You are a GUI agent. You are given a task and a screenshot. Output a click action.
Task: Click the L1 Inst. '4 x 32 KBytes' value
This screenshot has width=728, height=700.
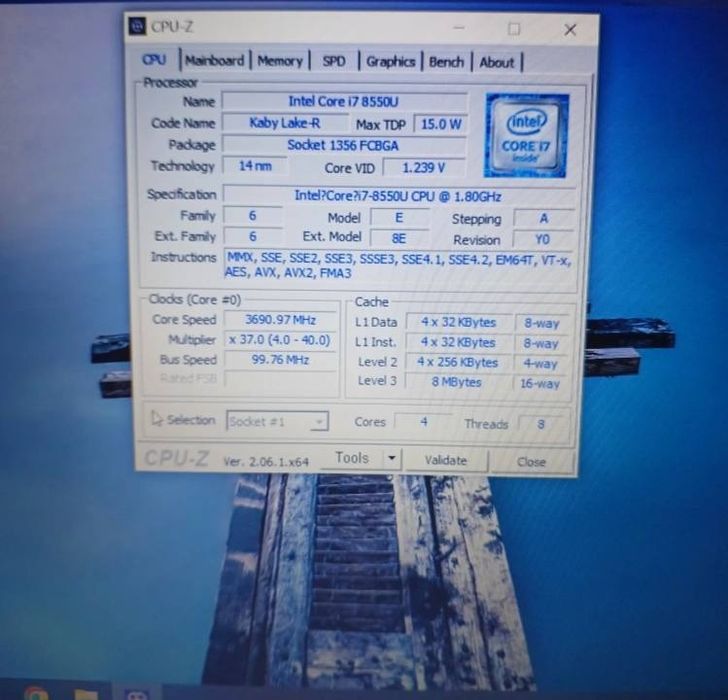pyautogui.click(x=458, y=343)
